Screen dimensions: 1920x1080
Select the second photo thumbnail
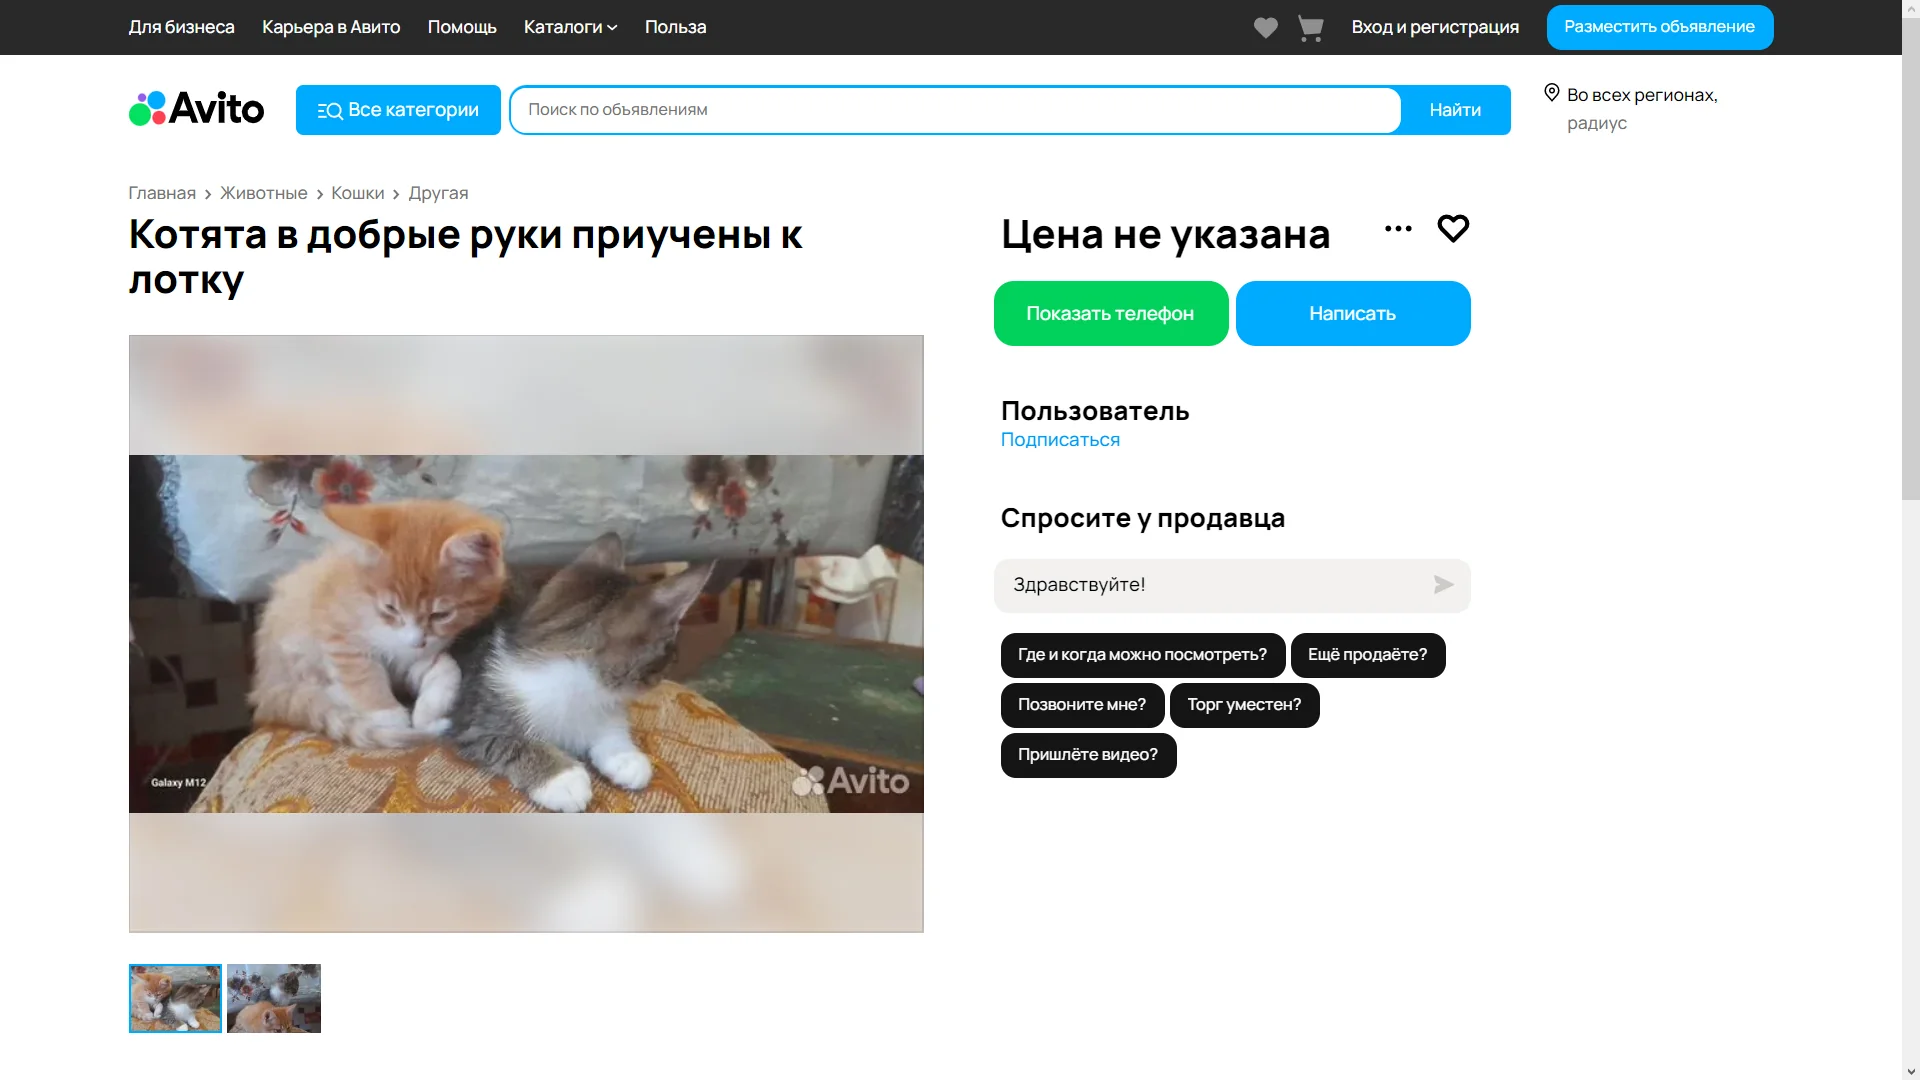(x=273, y=998)
